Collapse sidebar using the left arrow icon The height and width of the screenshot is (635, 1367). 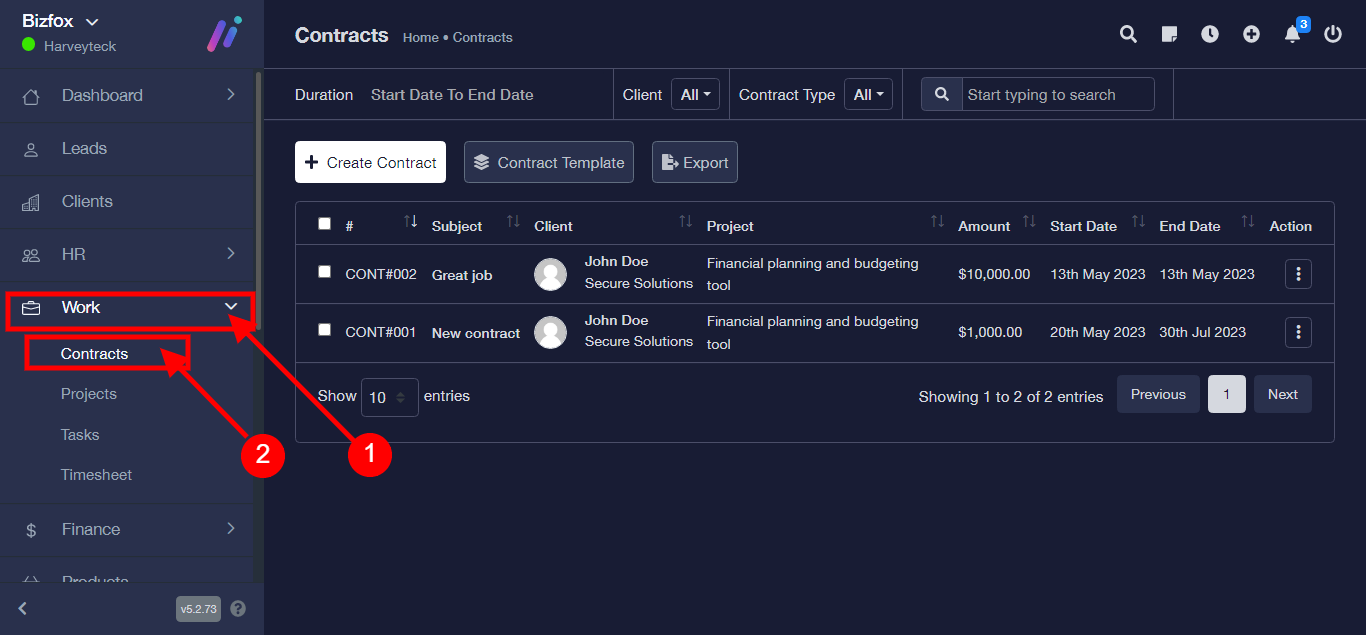click(23, 608)
